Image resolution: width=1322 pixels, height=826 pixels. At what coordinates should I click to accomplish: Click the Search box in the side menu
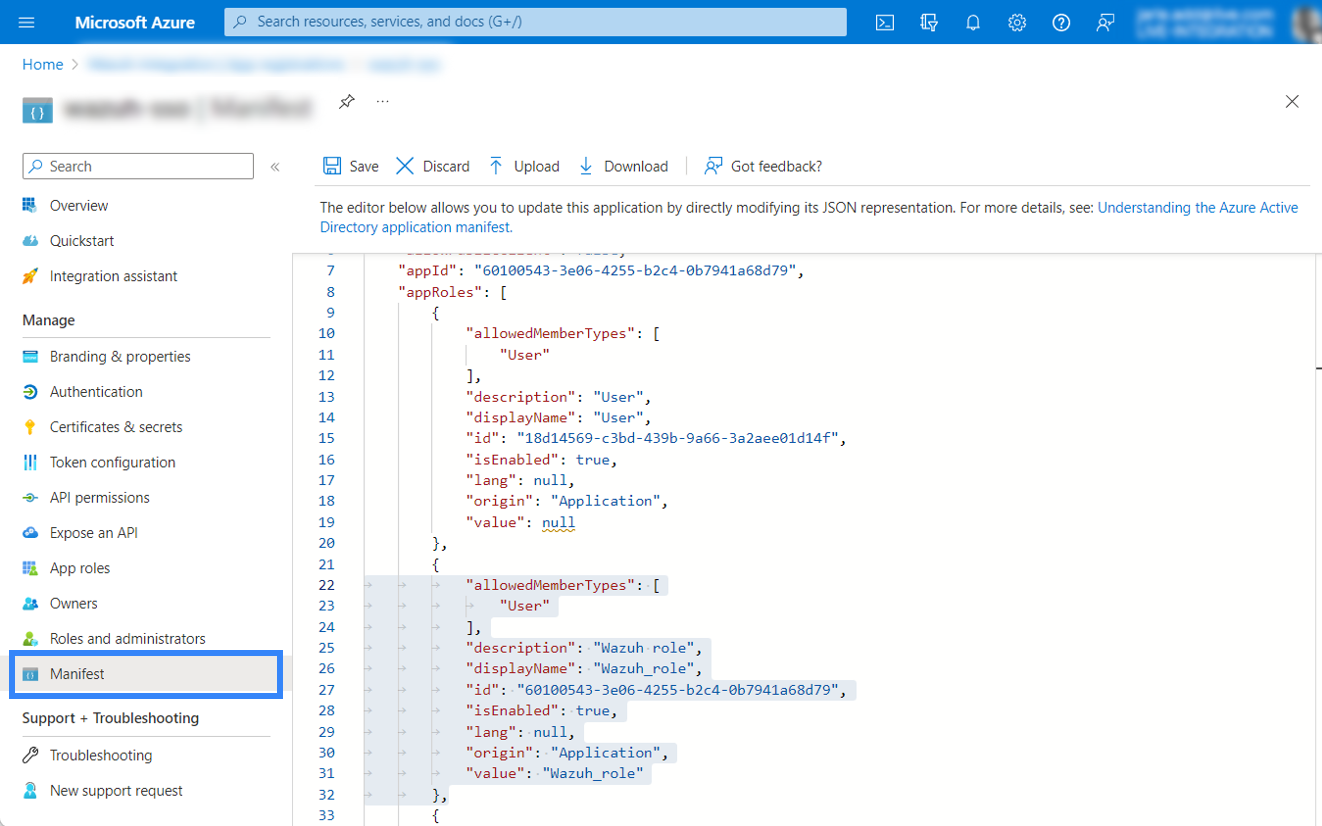point(138,166)
